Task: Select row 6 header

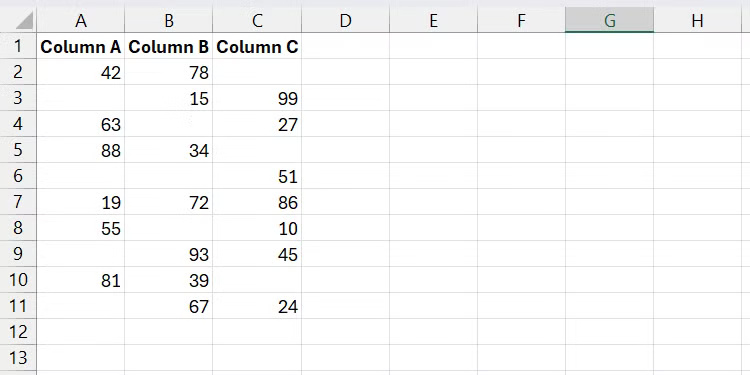Action: coord(18,176)
